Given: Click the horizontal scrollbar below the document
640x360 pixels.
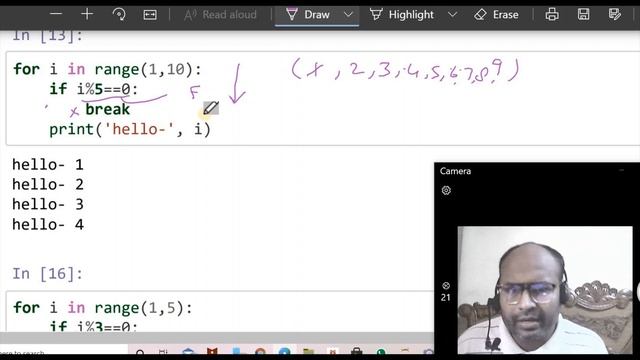Looking at the screenshot, I should pos(216,338).
